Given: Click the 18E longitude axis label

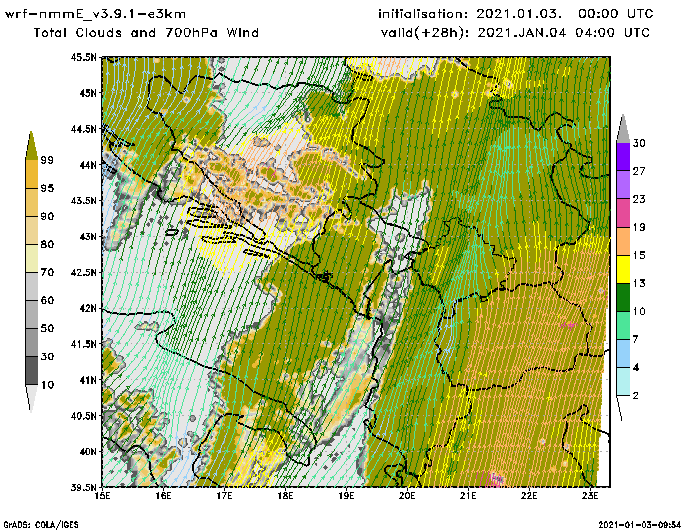Looking at the screenshot, I should tap(285, 496).
